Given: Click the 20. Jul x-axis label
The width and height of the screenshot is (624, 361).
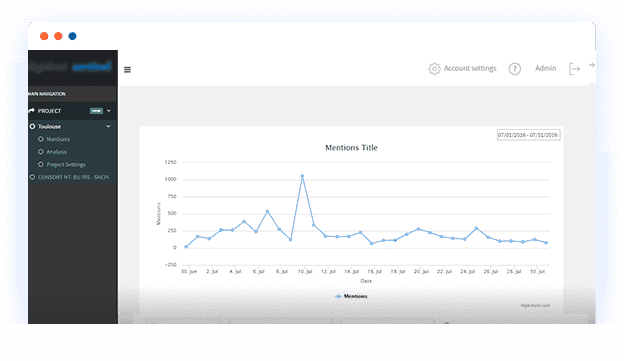Looking at the screenshot, I should point(421,271).
